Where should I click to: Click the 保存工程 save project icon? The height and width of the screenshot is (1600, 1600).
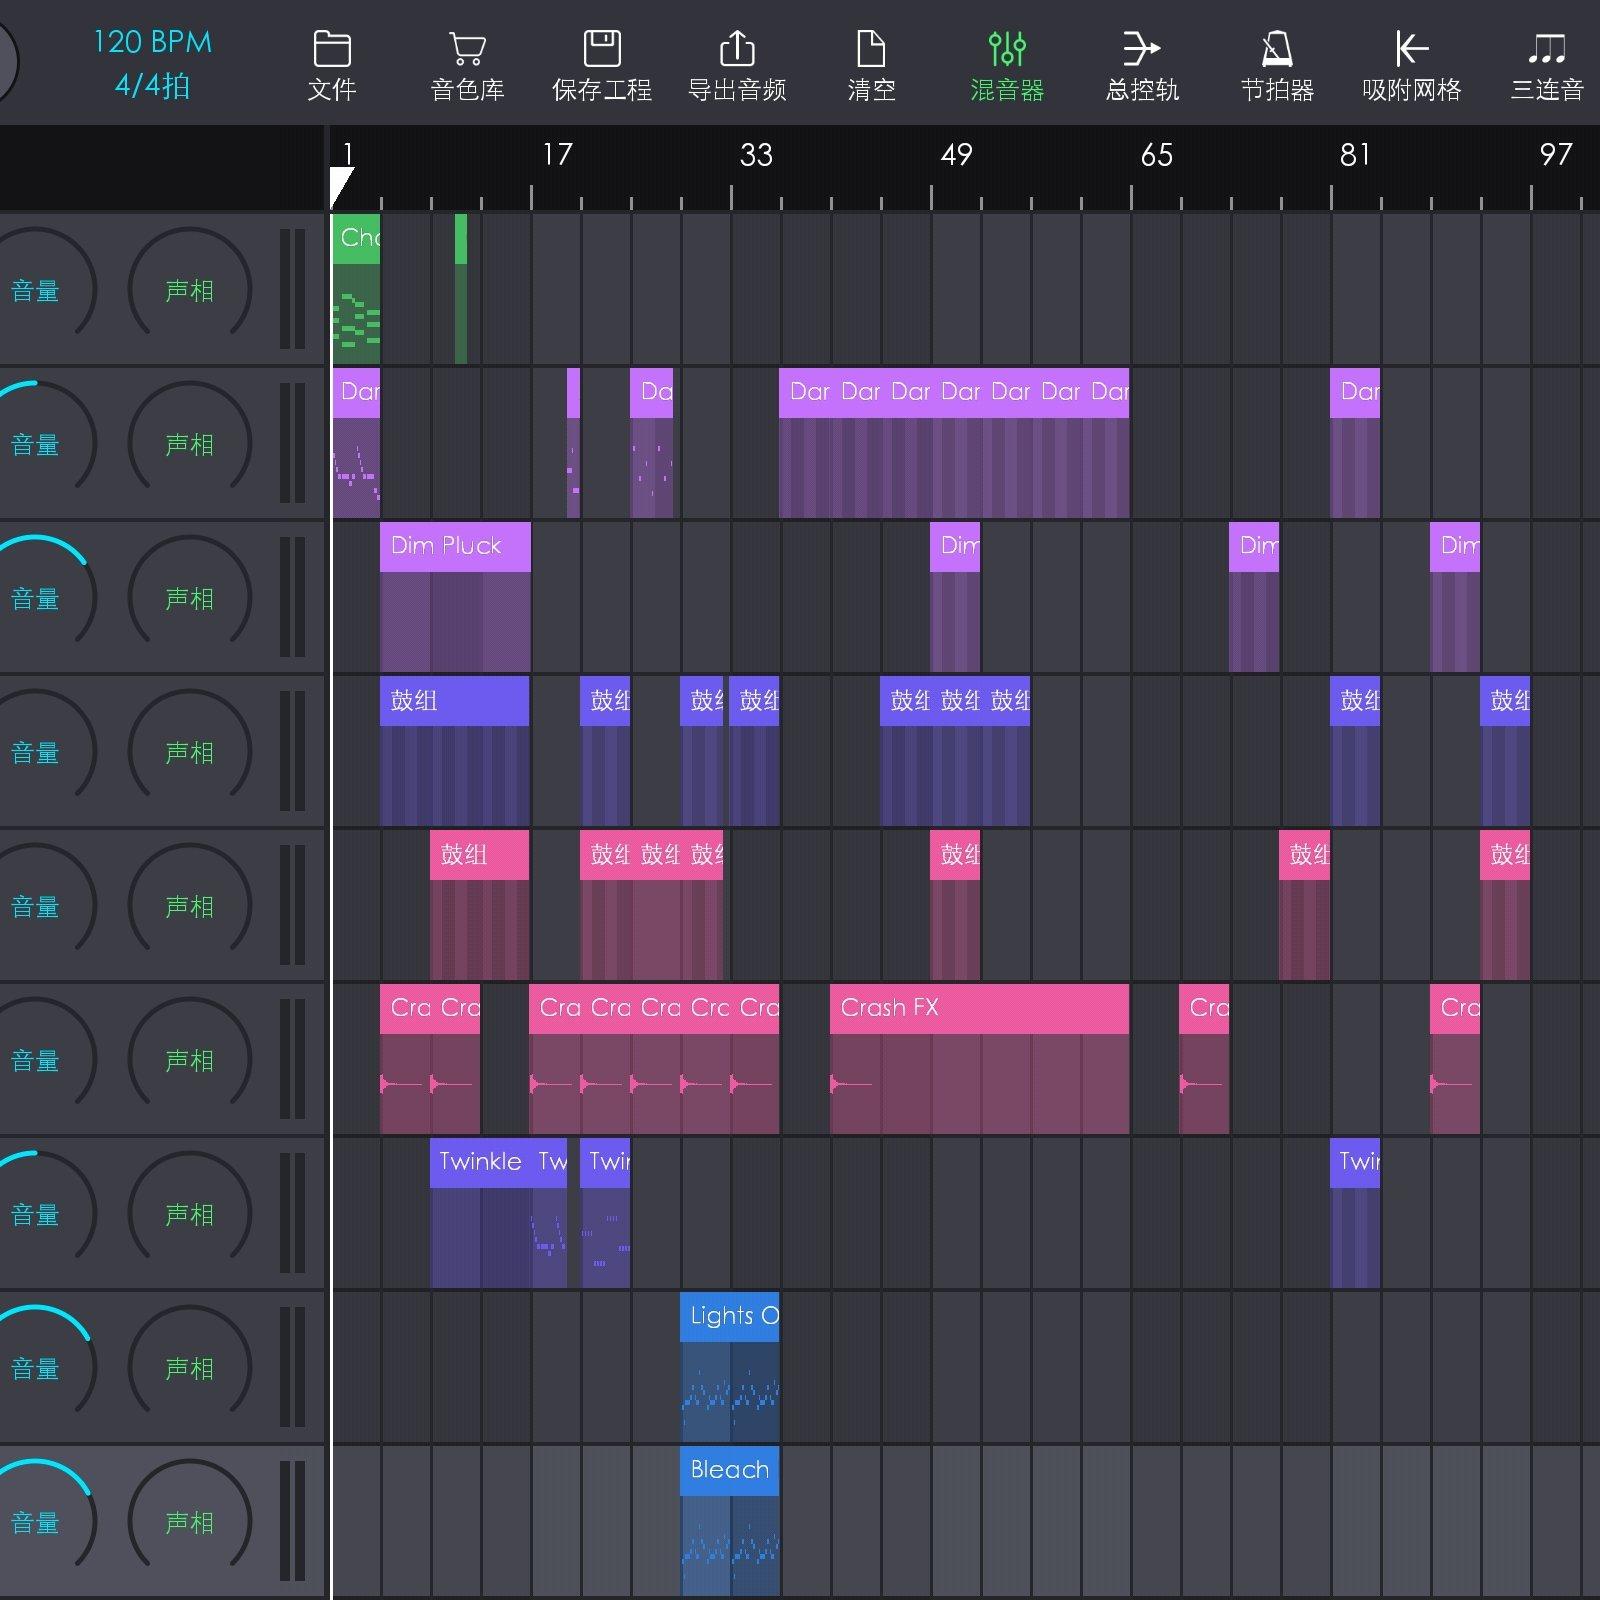tap(601, 50)
